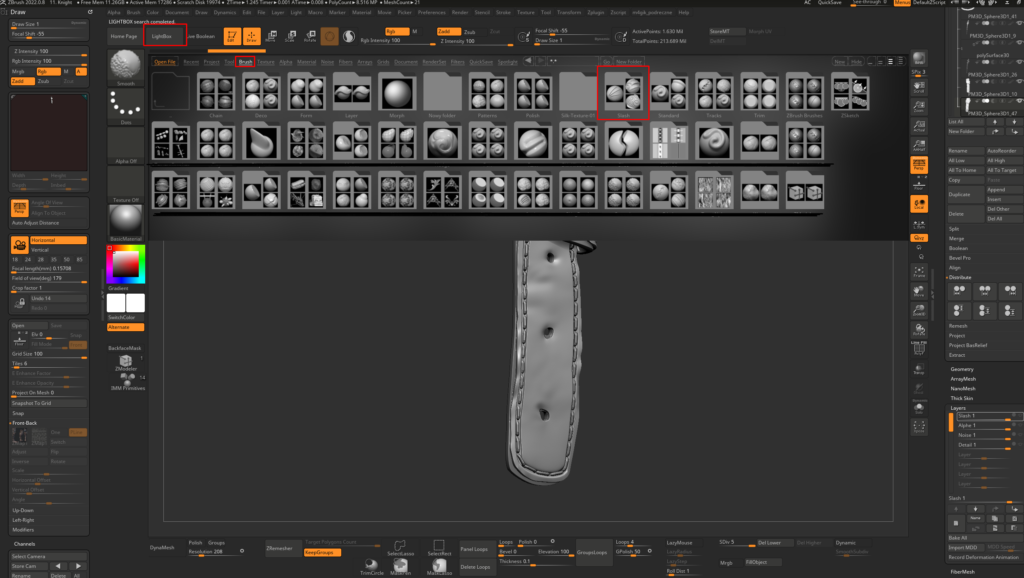This screenshot has width=1024, height=578.
Task: Toggle the M channel button in top shelf
Action: [415, 31]
